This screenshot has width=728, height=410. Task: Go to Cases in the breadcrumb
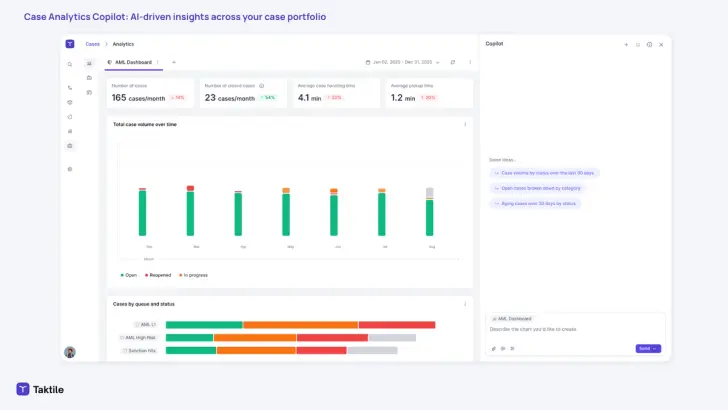pos(92,44)
